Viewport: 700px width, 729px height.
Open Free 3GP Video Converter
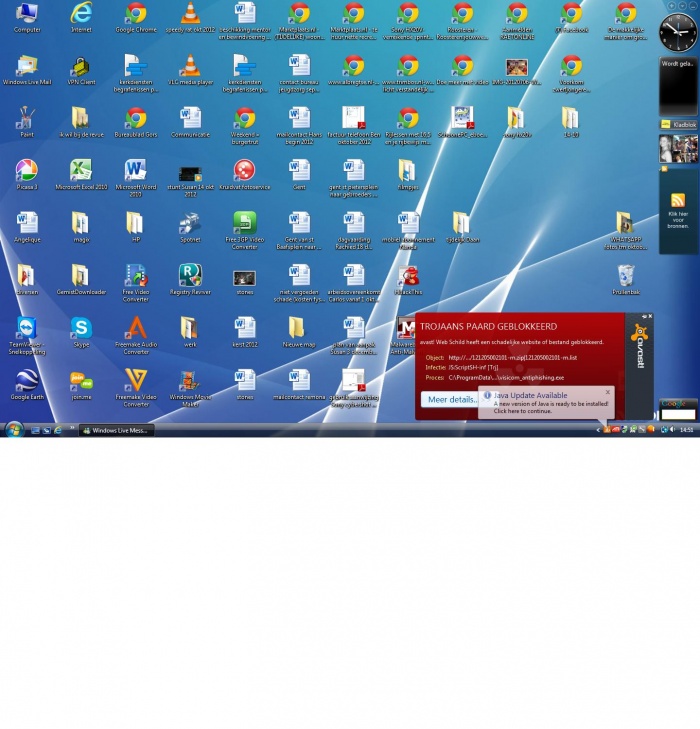click(244, 231)
